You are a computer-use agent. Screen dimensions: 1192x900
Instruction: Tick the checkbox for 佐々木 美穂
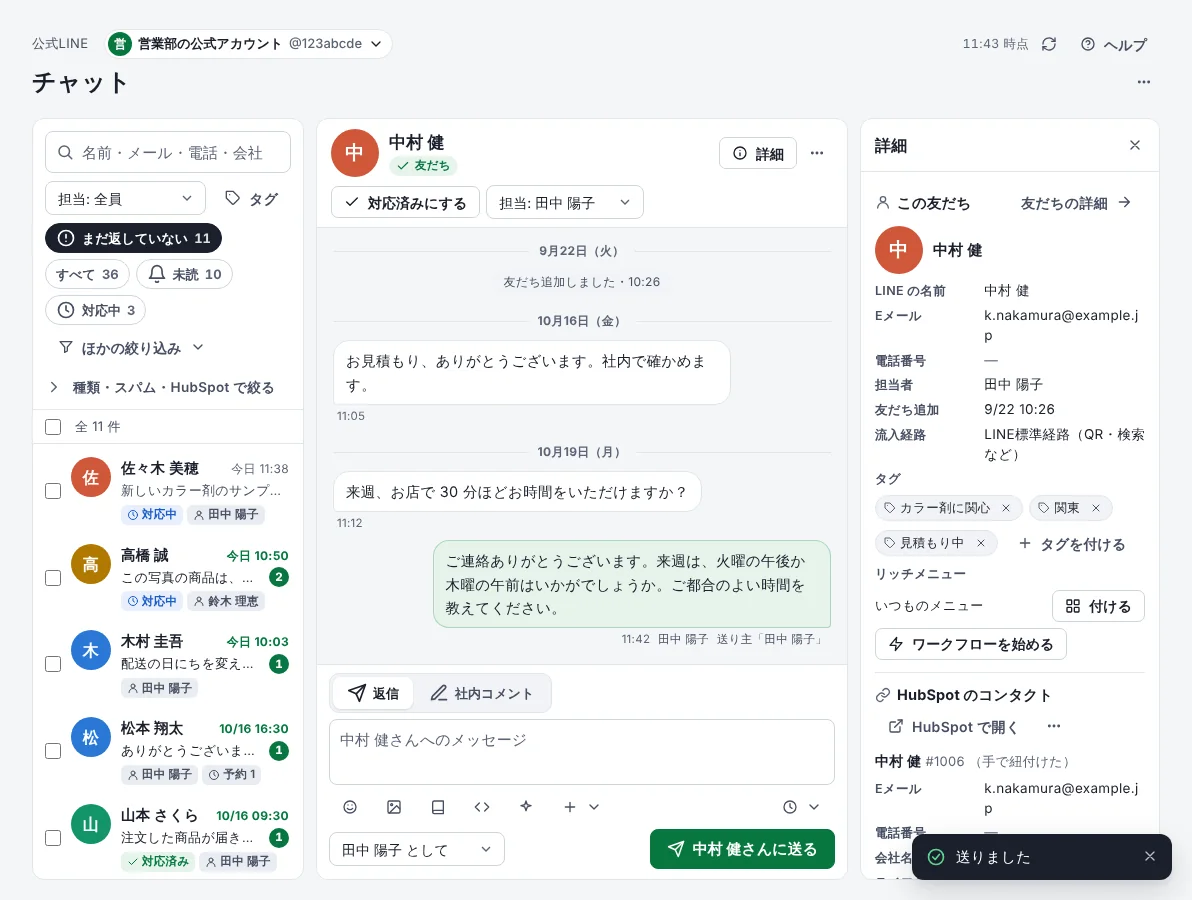53,491
